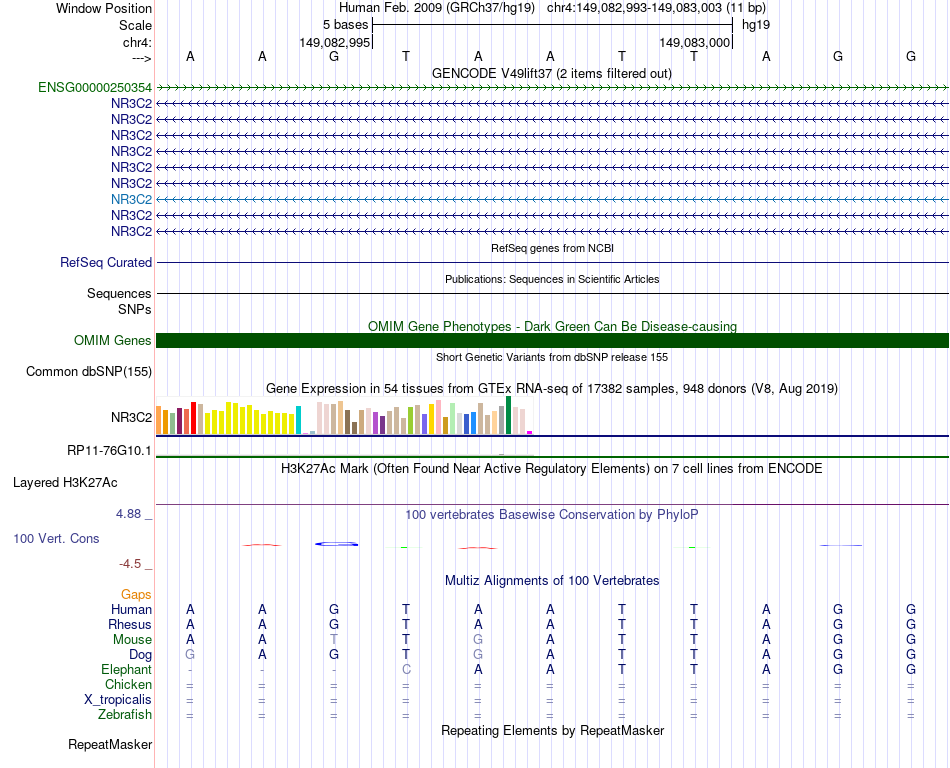The image size is (950, 768).
Task: Open the RefSeq Curated track label
Action: (x=106, y=262)
